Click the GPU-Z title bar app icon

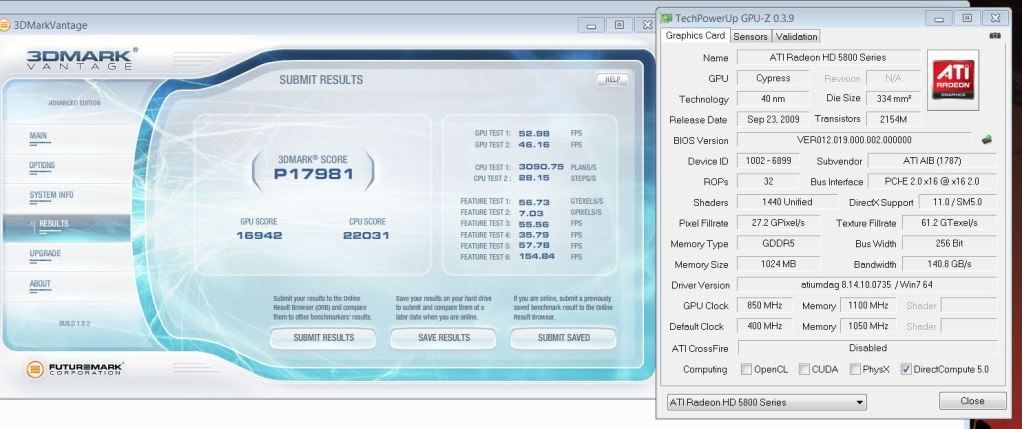(666, 18)
